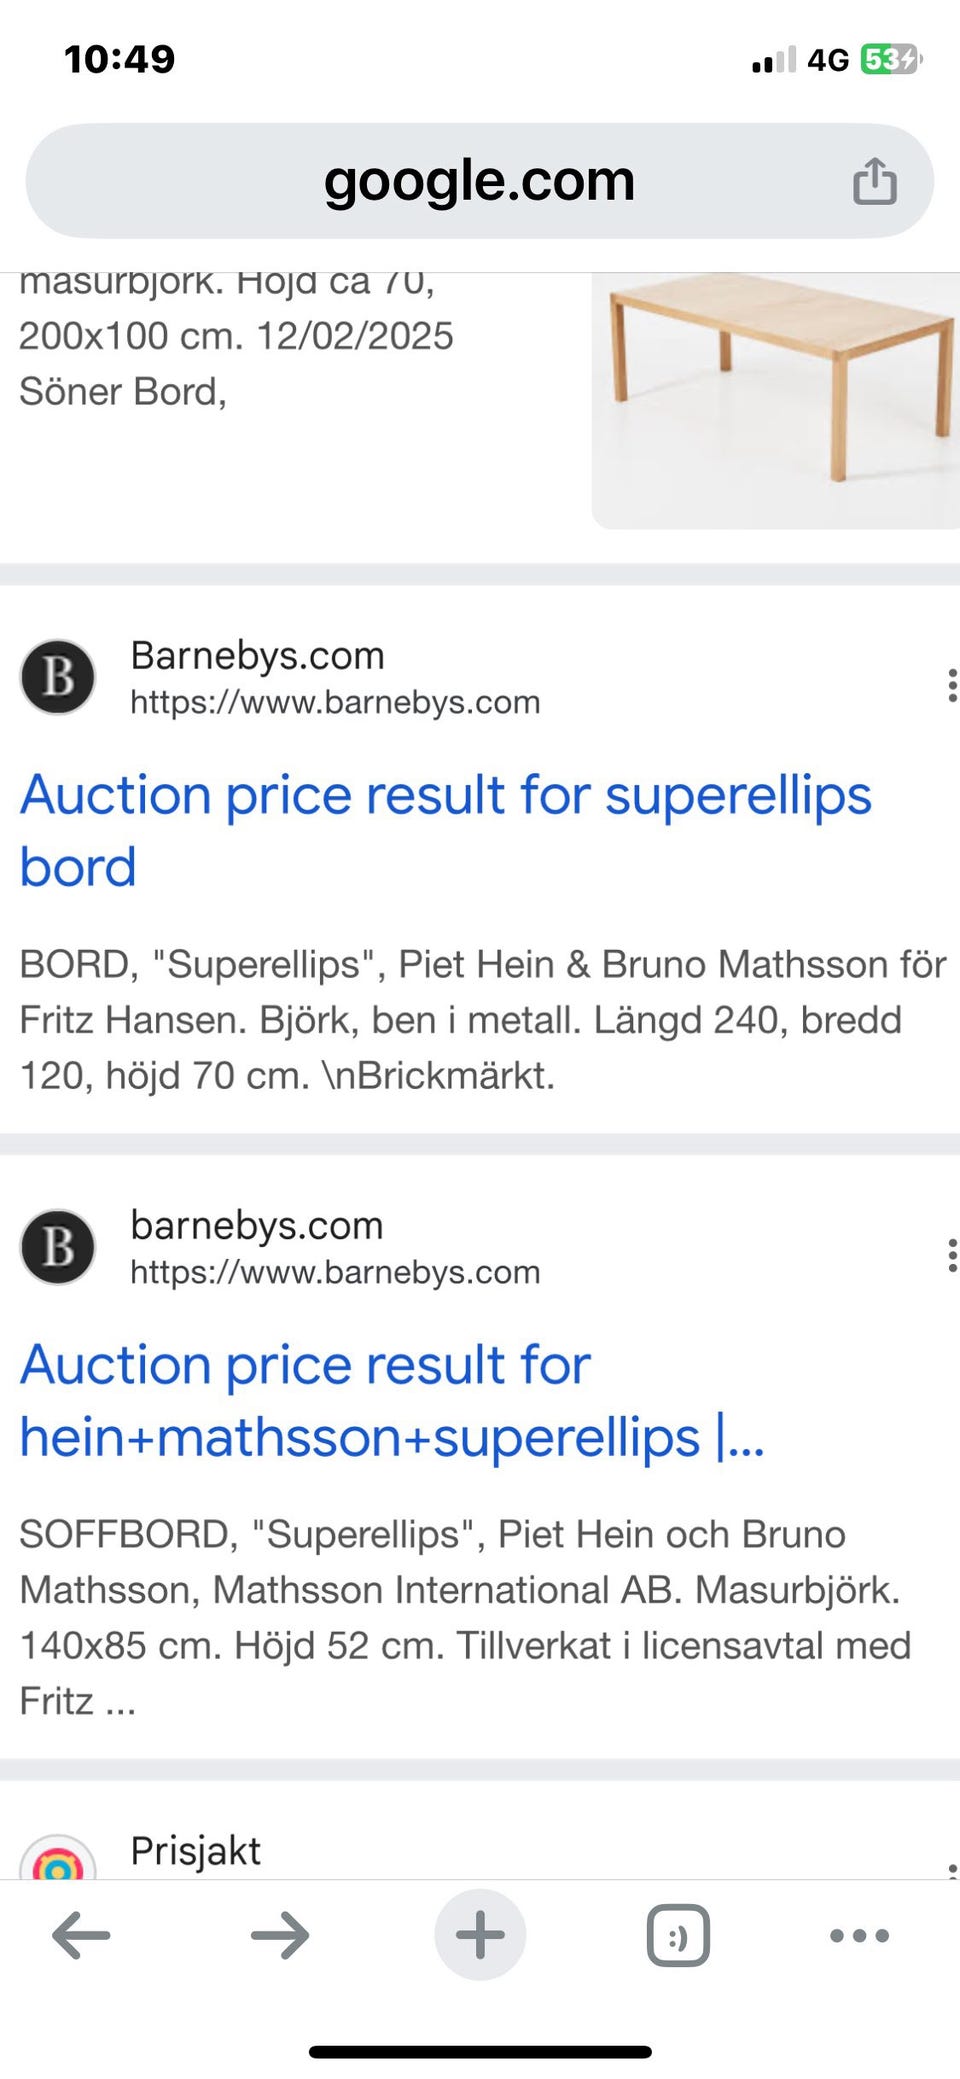Tap the Prisjakt site icon
Image resolution: width=960 pixels, height=2079 pixels.
tap(58, 1858)
